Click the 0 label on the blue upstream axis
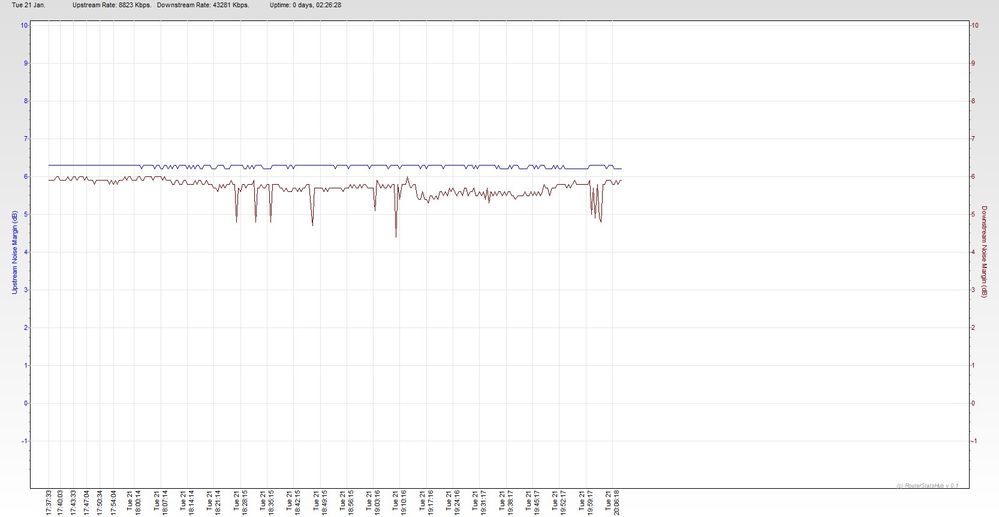This screenshot has width=999, height=517. coord(25,404)
